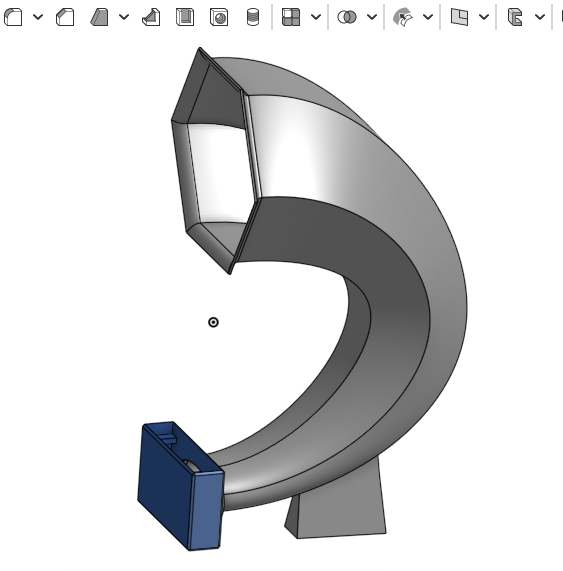Screen dimensions: 563x571
Task: Expand the Draft tool dropdown arrow
Action: tap(124, 17)
